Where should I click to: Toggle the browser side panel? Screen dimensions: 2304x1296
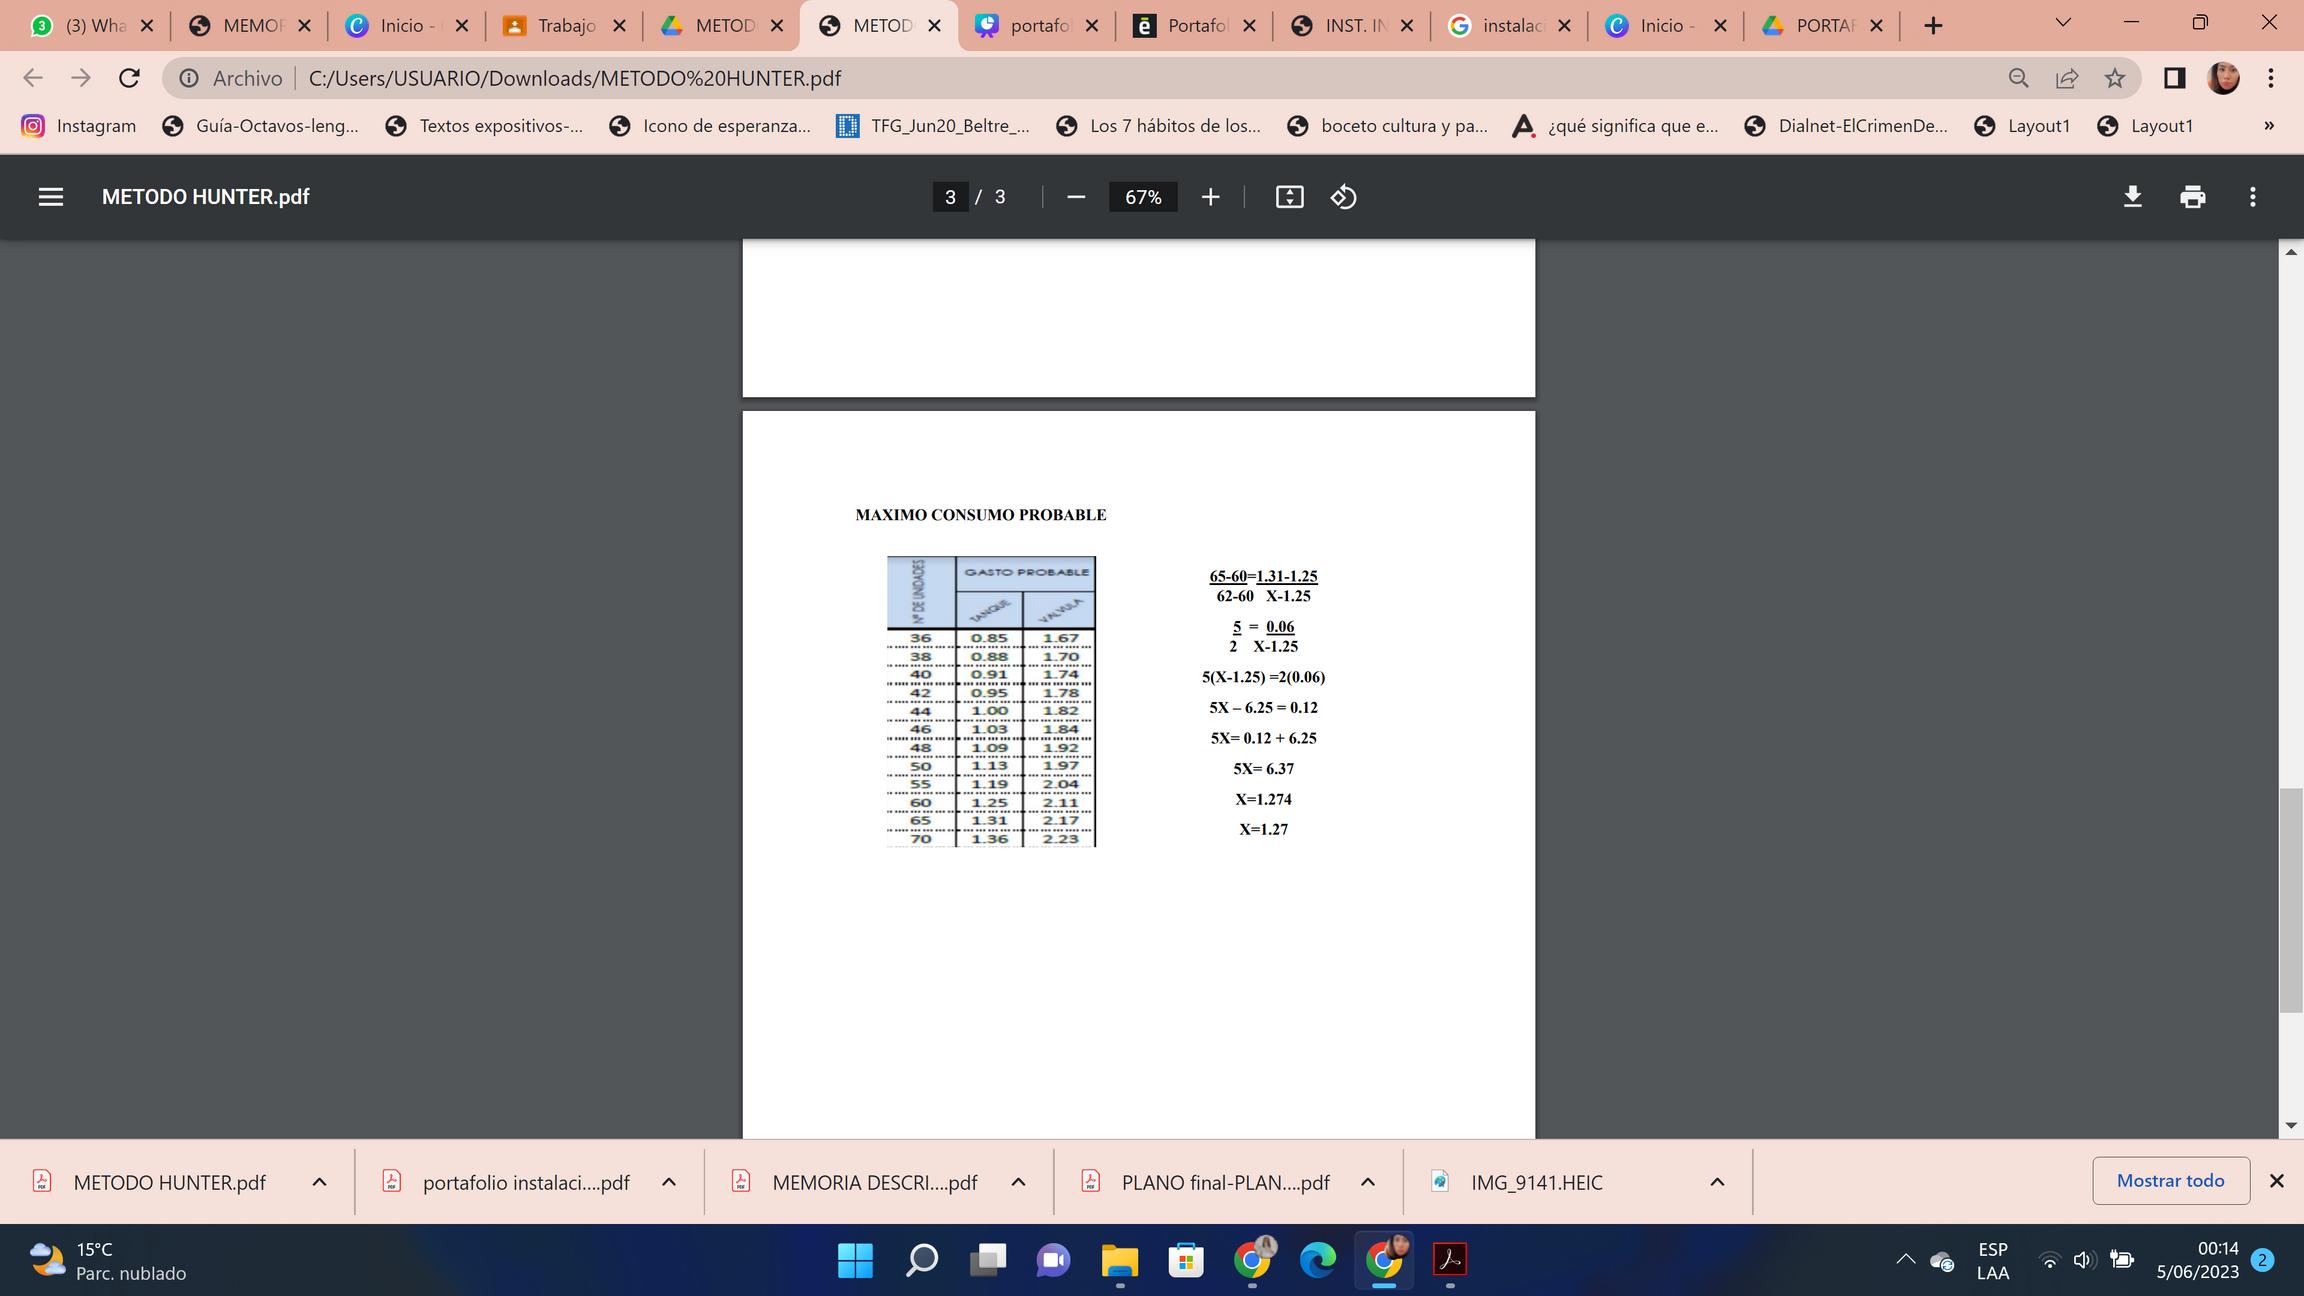tap(2174, 78)
